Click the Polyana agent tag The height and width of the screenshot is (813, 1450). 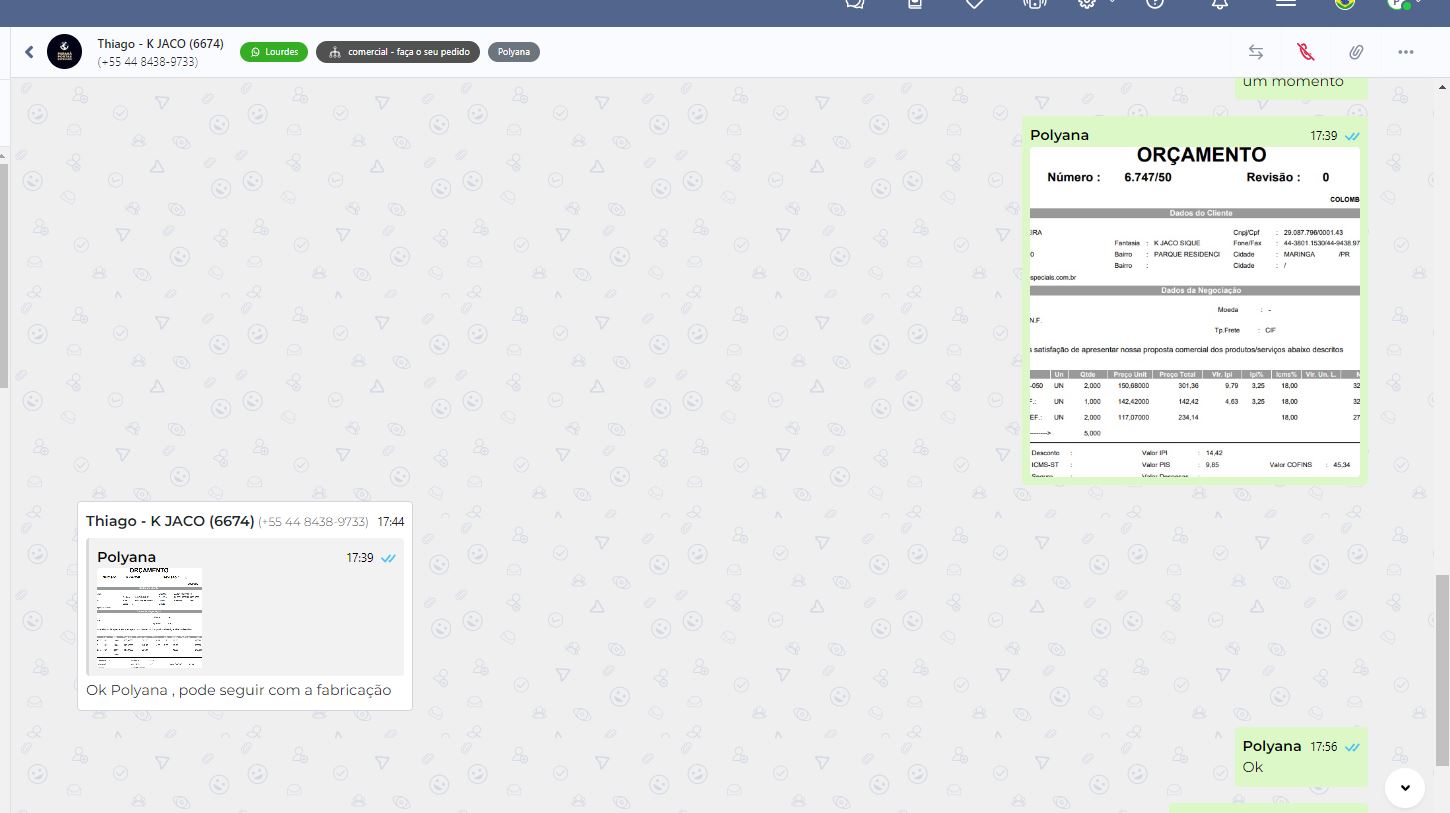[x=514, y=52]
